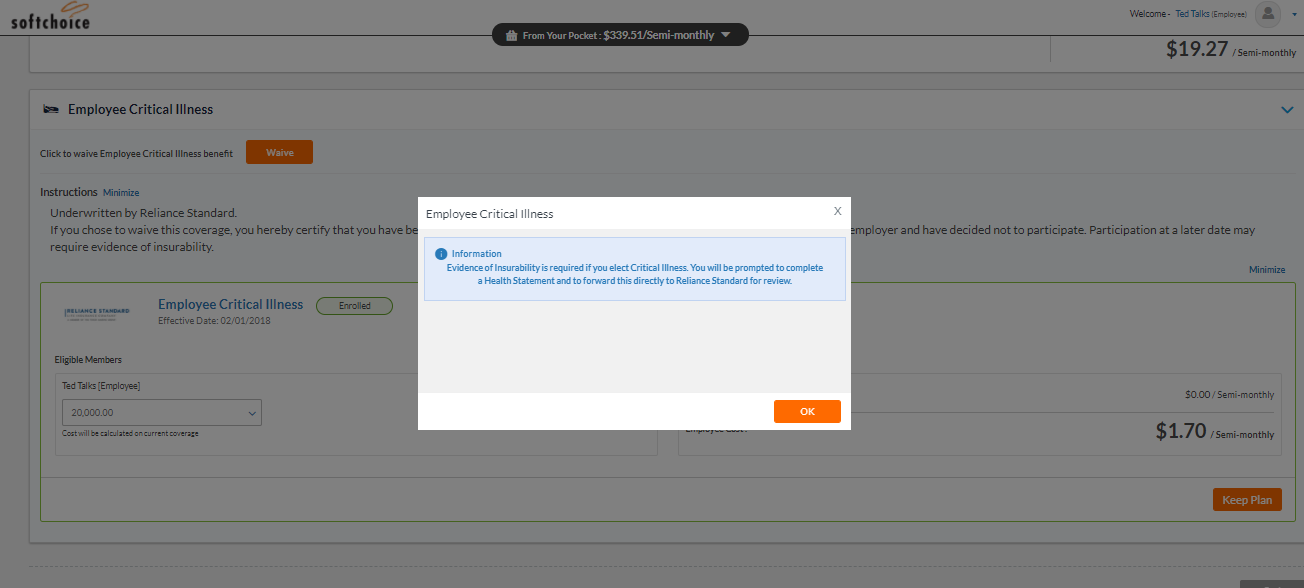Minimize the Instructions text
Viewport: 1304px width, 588px height.
[x=121, y=193]
